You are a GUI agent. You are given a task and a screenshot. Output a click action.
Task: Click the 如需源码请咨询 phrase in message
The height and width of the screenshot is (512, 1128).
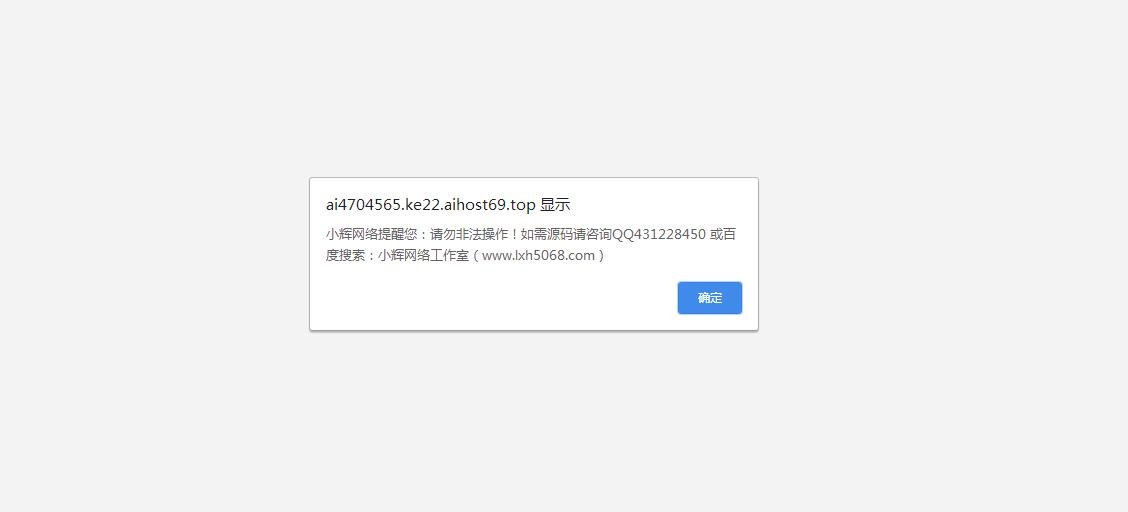click(x=566, y=234)
